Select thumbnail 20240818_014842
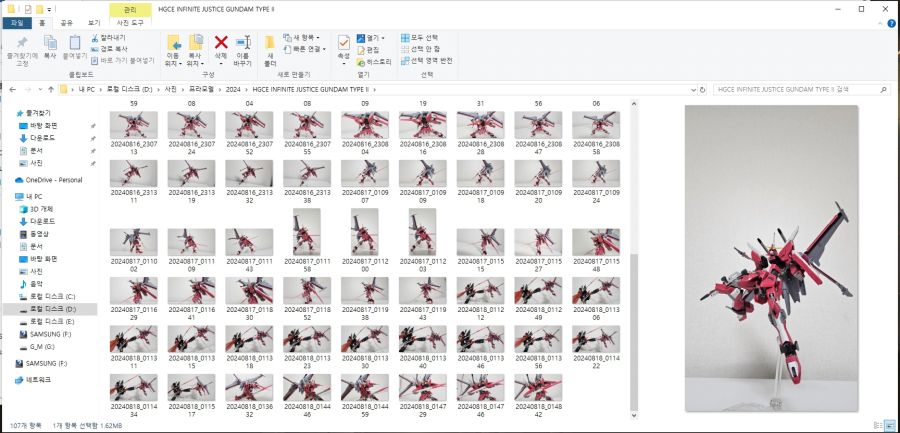The image size is (900, 433). pos(538,388)
